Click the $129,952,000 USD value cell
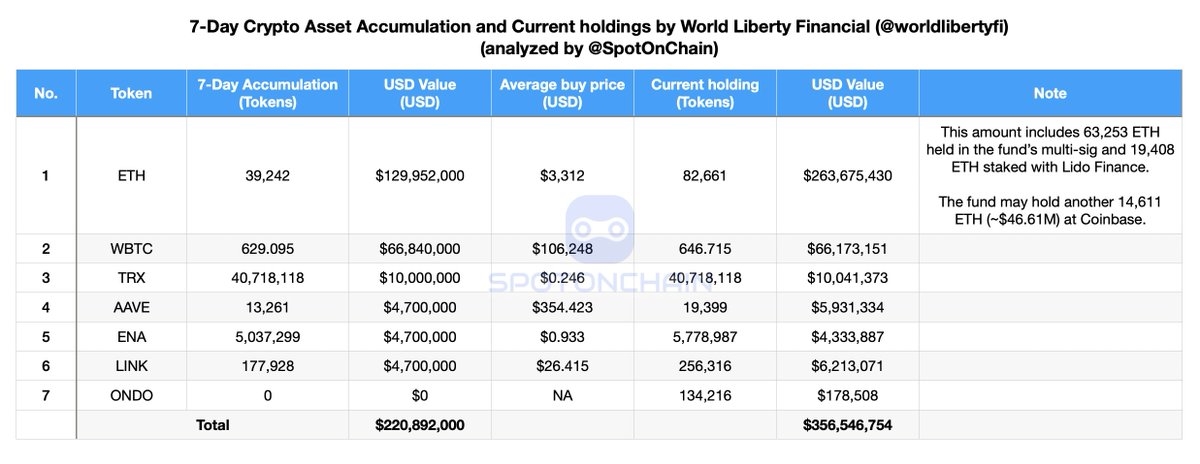 point(420,175)
